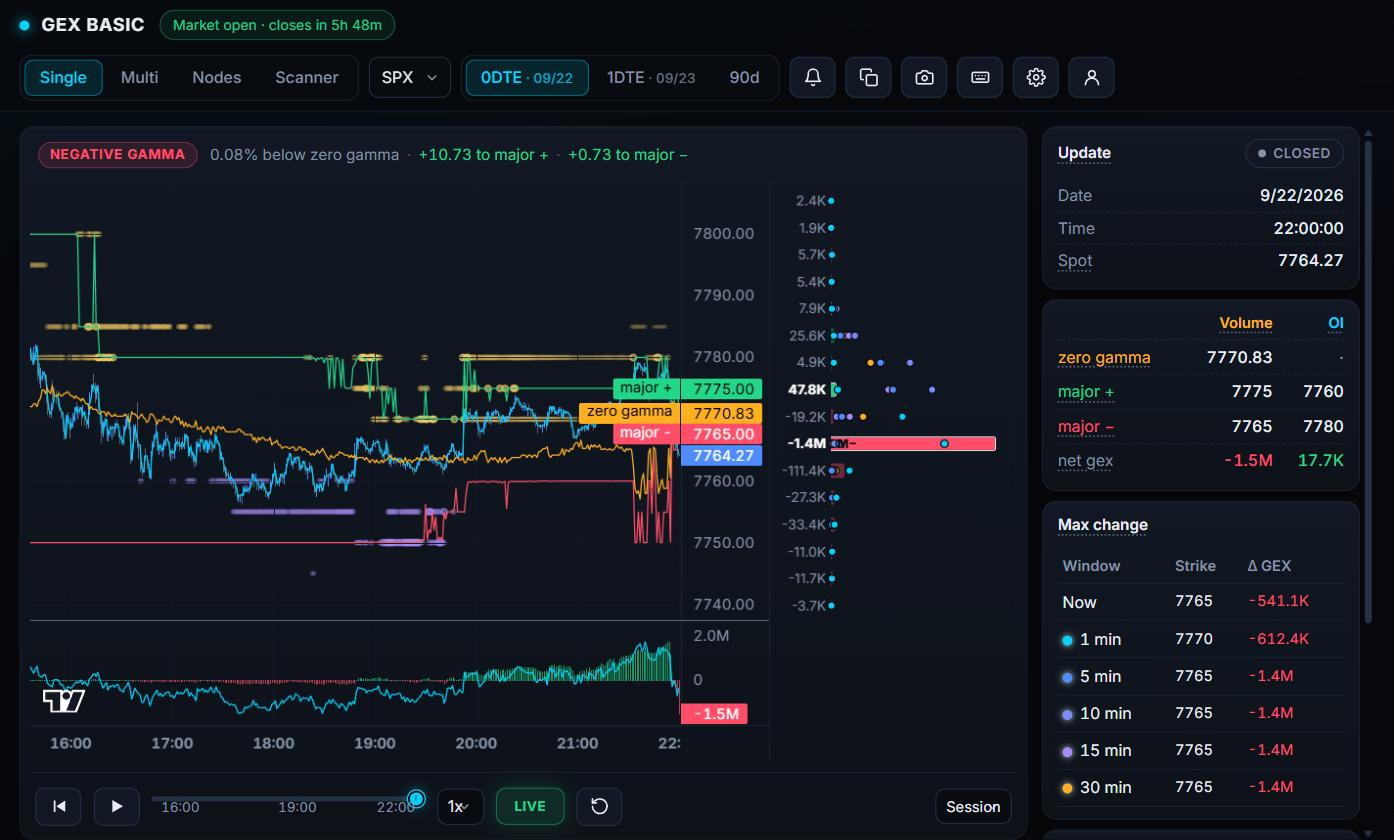Click the Market open status pill
The width and height of the screenshot is (1394, 840).
tap(277, 25)
